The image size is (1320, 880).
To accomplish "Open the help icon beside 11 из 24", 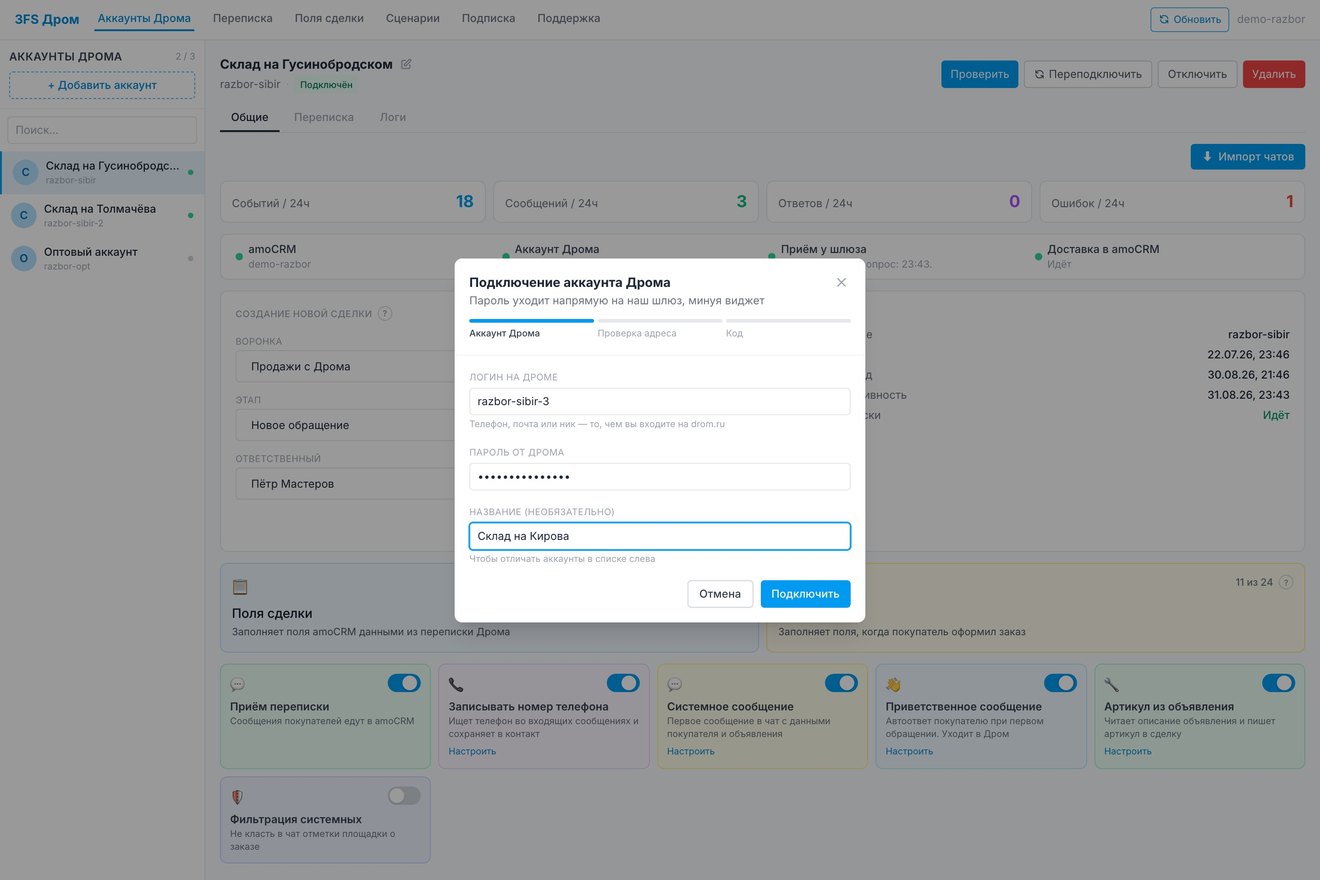I will (x=1286, y=582).
